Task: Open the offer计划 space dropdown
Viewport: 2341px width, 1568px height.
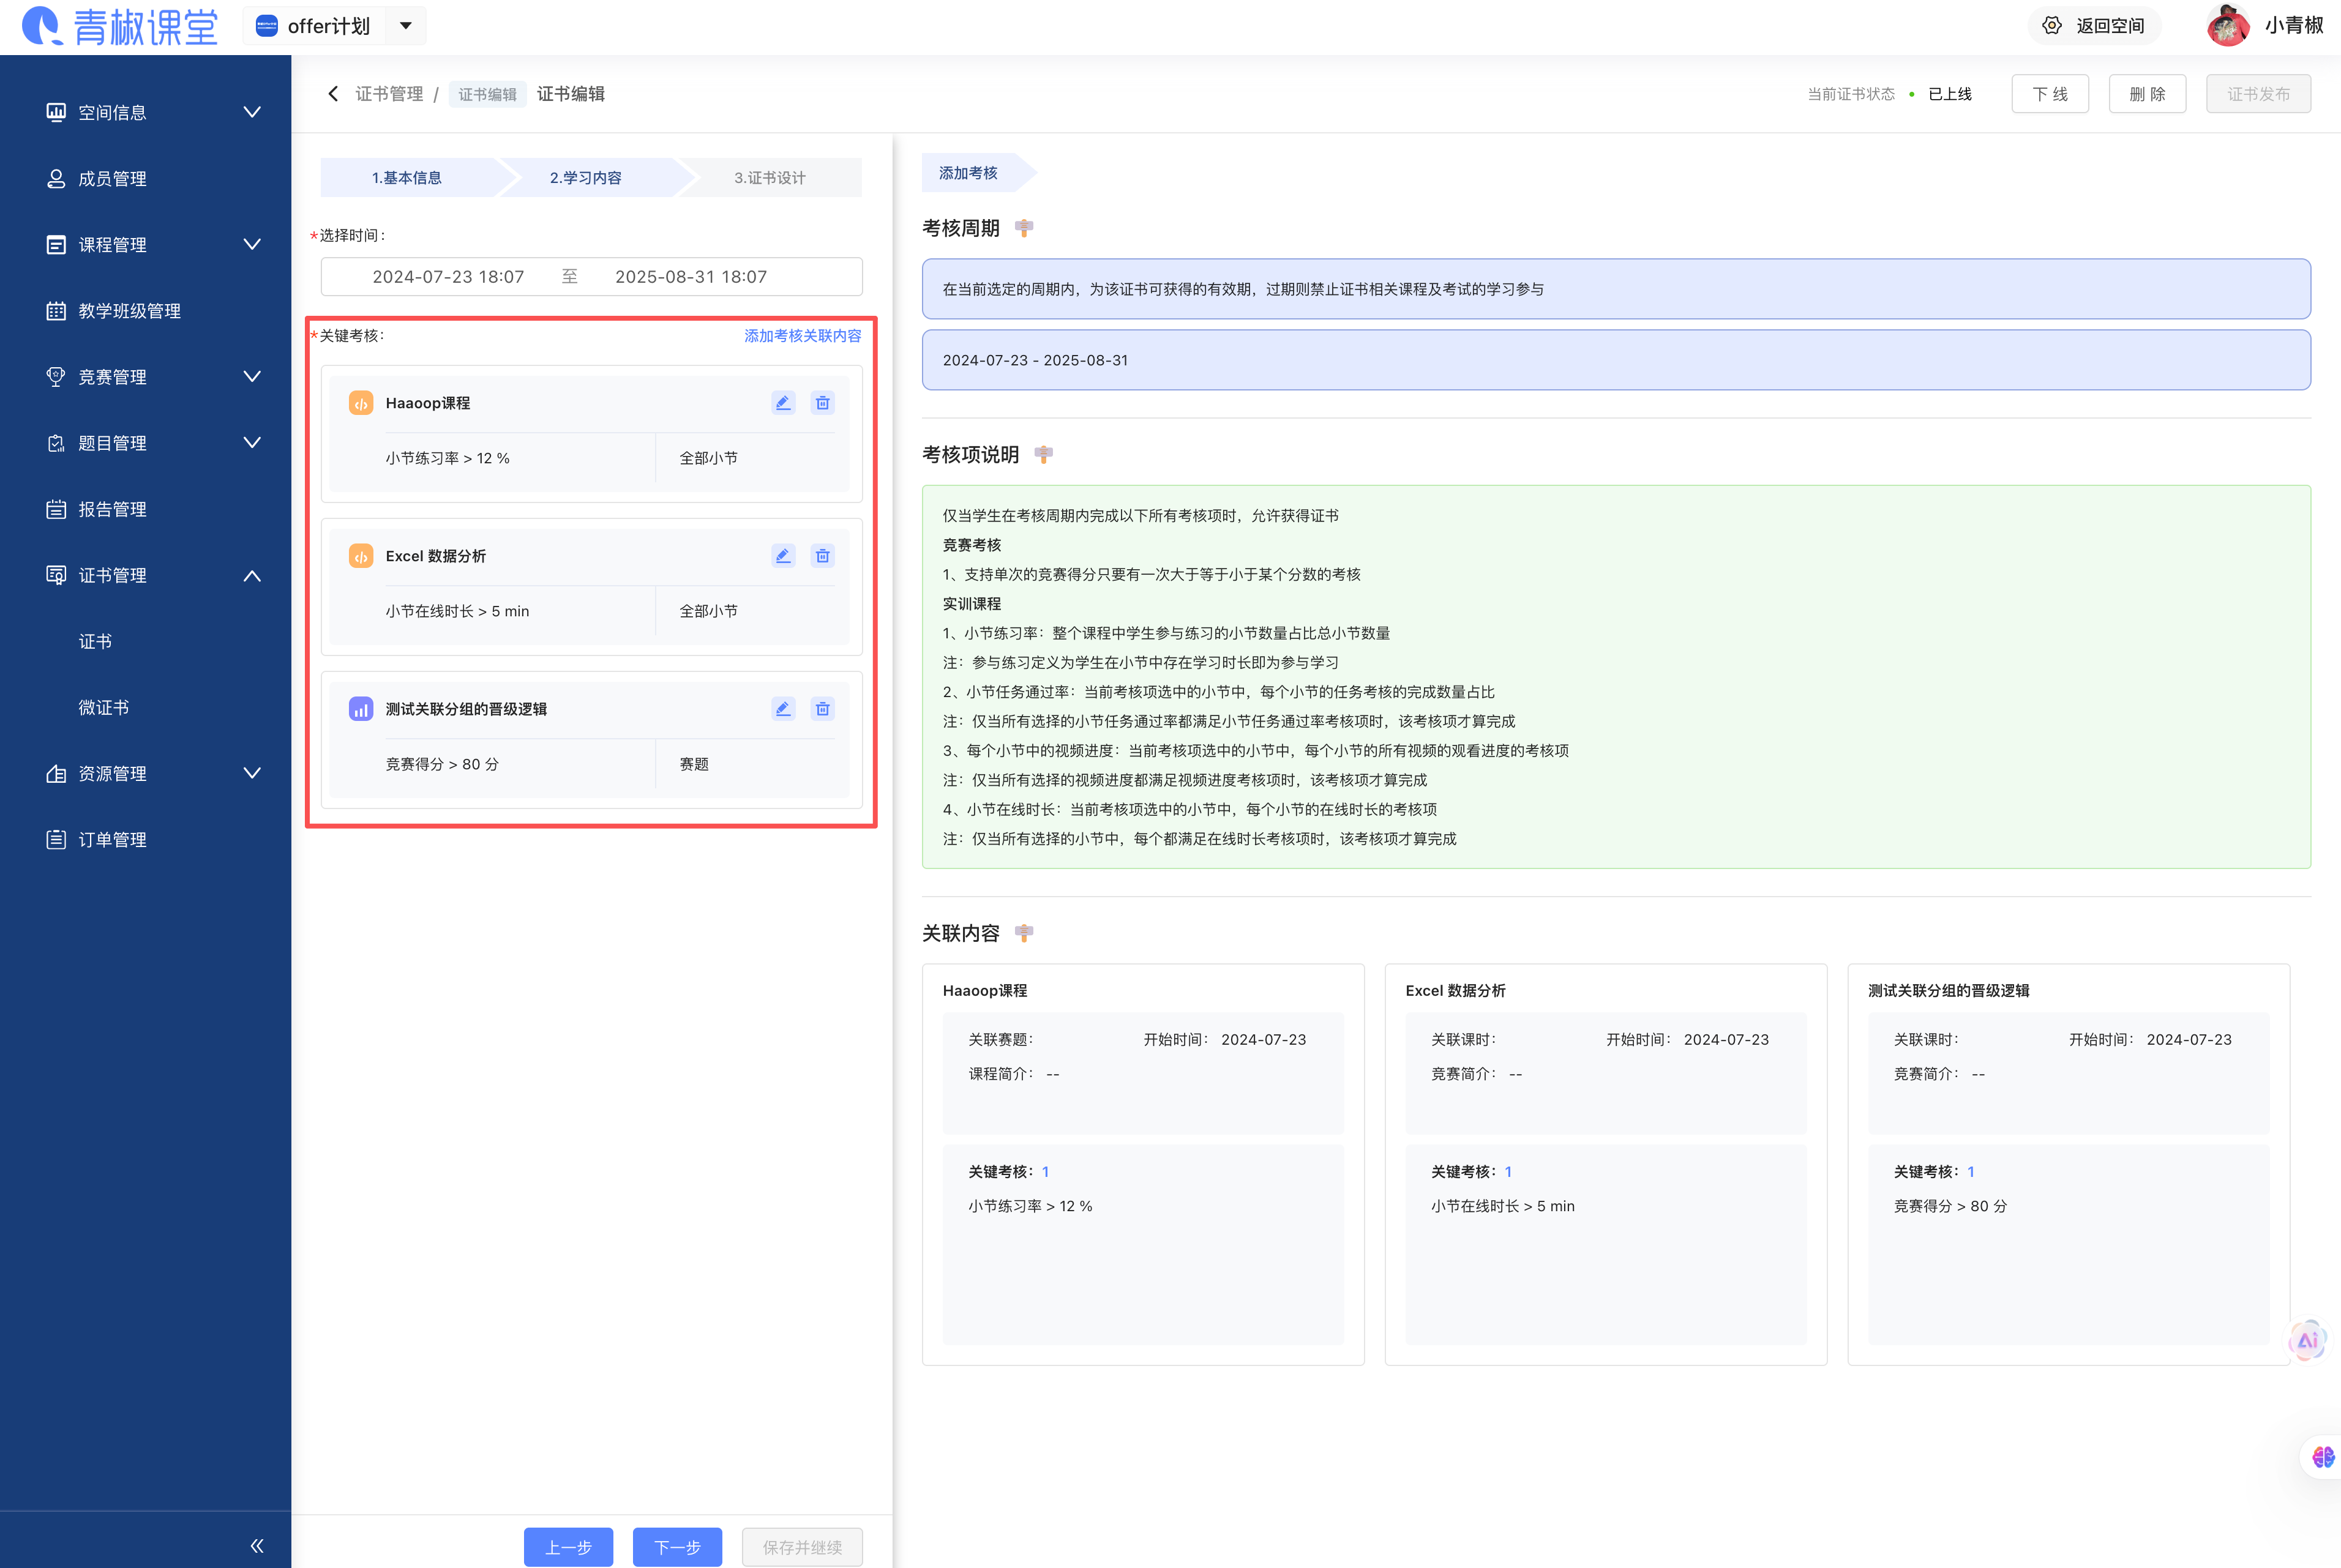Action: [x=406, y=26]
